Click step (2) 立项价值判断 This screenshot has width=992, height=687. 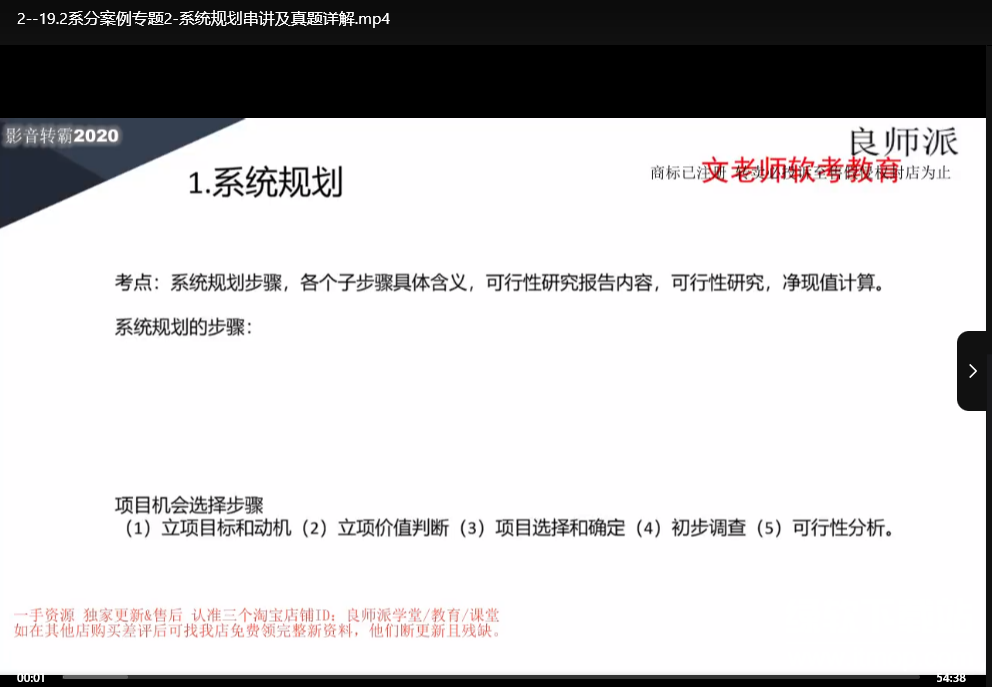click(378, 528)
